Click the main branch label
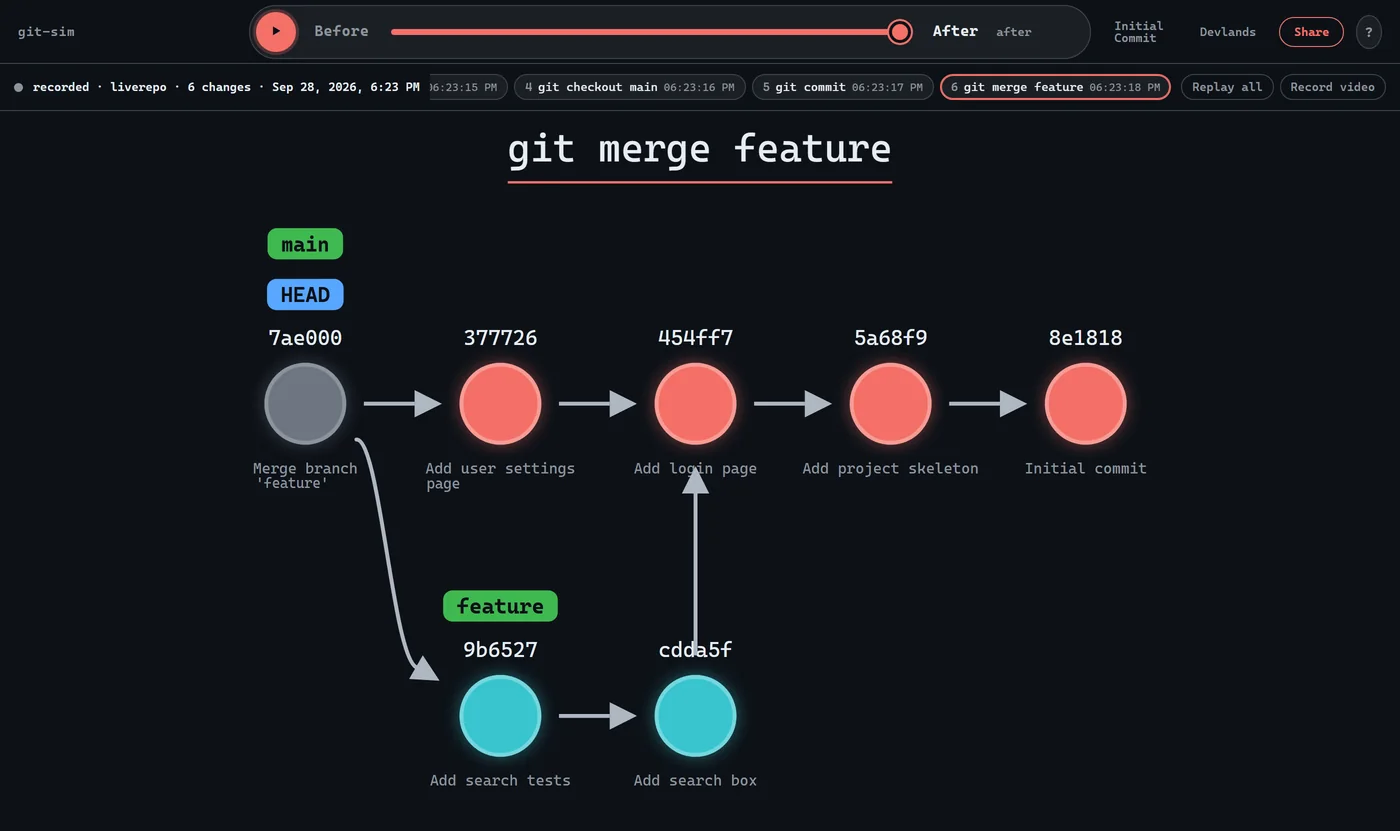This screenshot has height=831, width=1400. [305, 244]
